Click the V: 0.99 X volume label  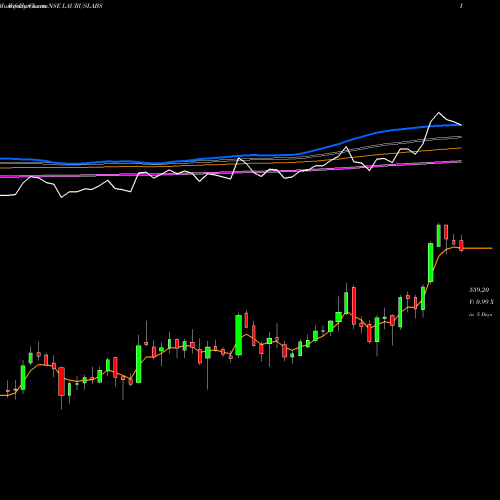(481, 302)
